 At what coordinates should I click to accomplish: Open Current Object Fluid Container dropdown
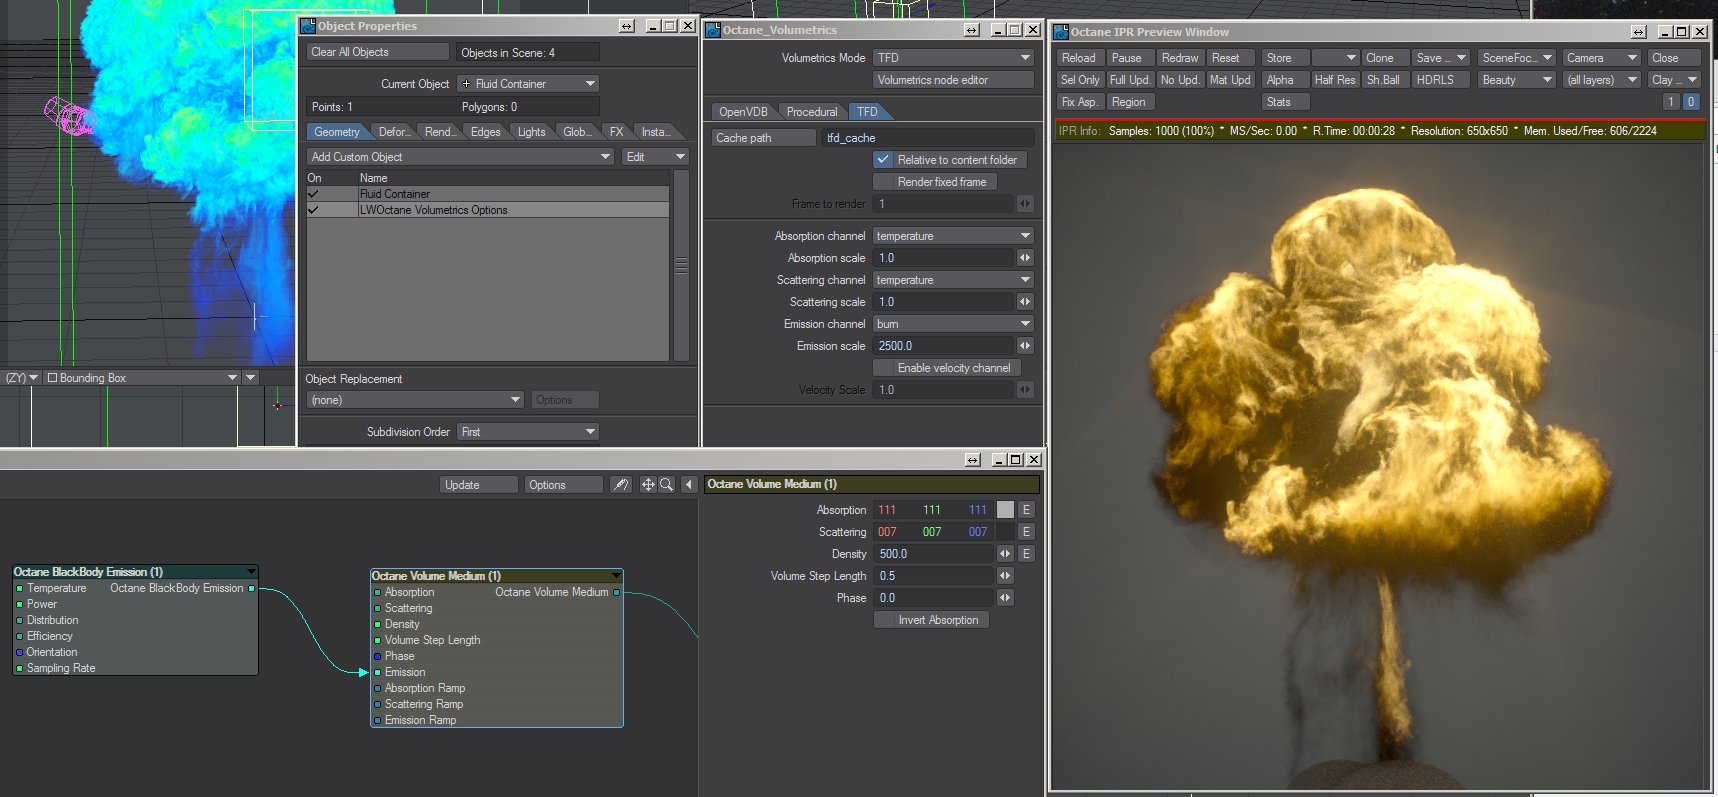[528, 84]
